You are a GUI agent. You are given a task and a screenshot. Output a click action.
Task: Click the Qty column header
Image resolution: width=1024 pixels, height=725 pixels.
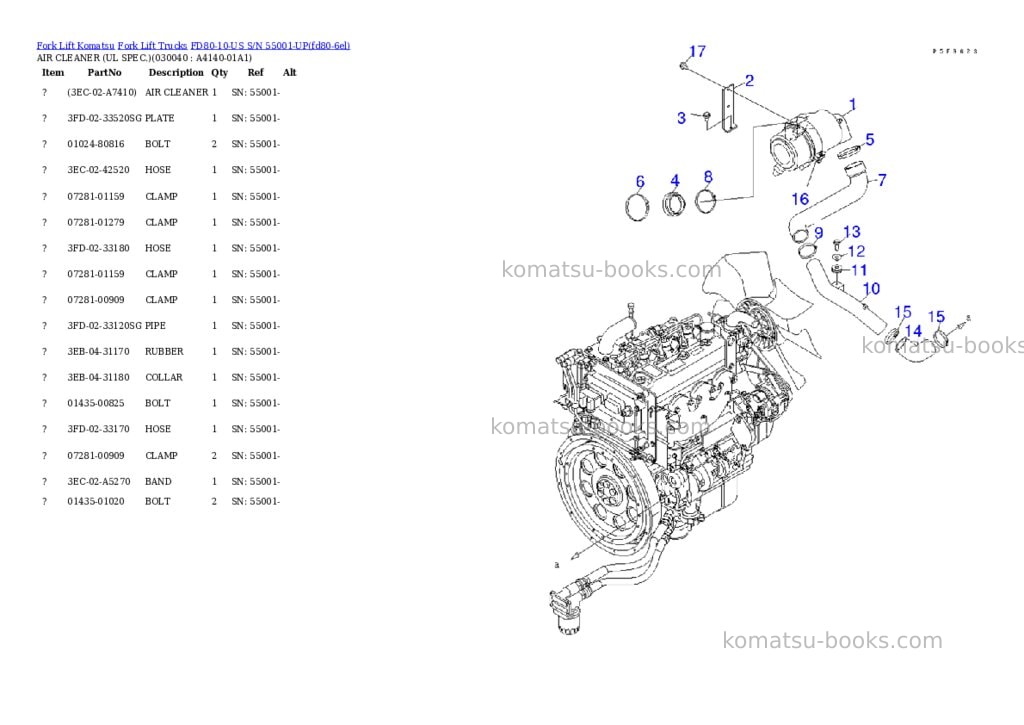[219, 72]
